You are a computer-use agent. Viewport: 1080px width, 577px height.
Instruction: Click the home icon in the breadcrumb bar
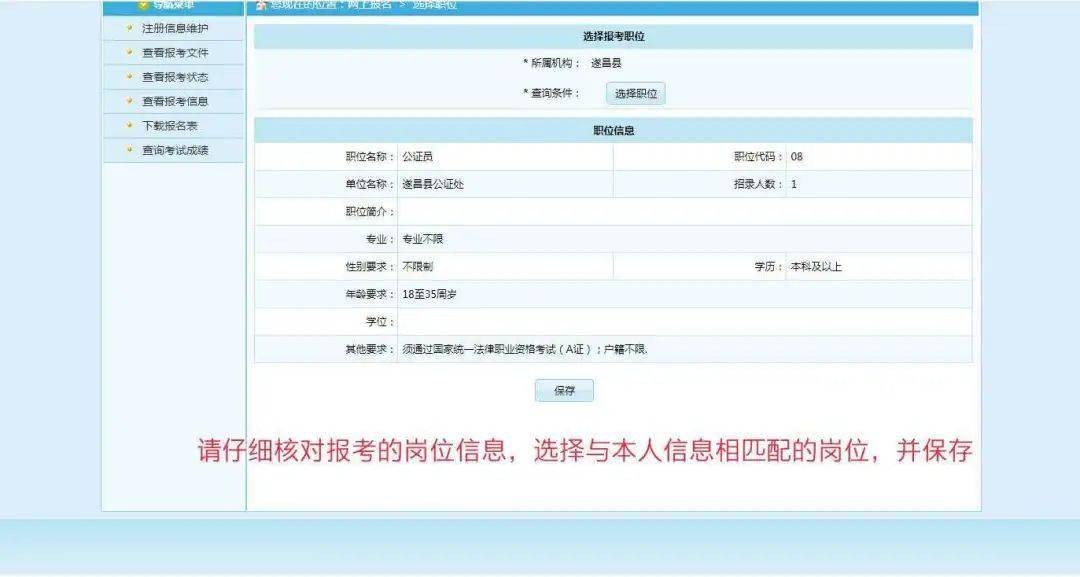[261, 5]
